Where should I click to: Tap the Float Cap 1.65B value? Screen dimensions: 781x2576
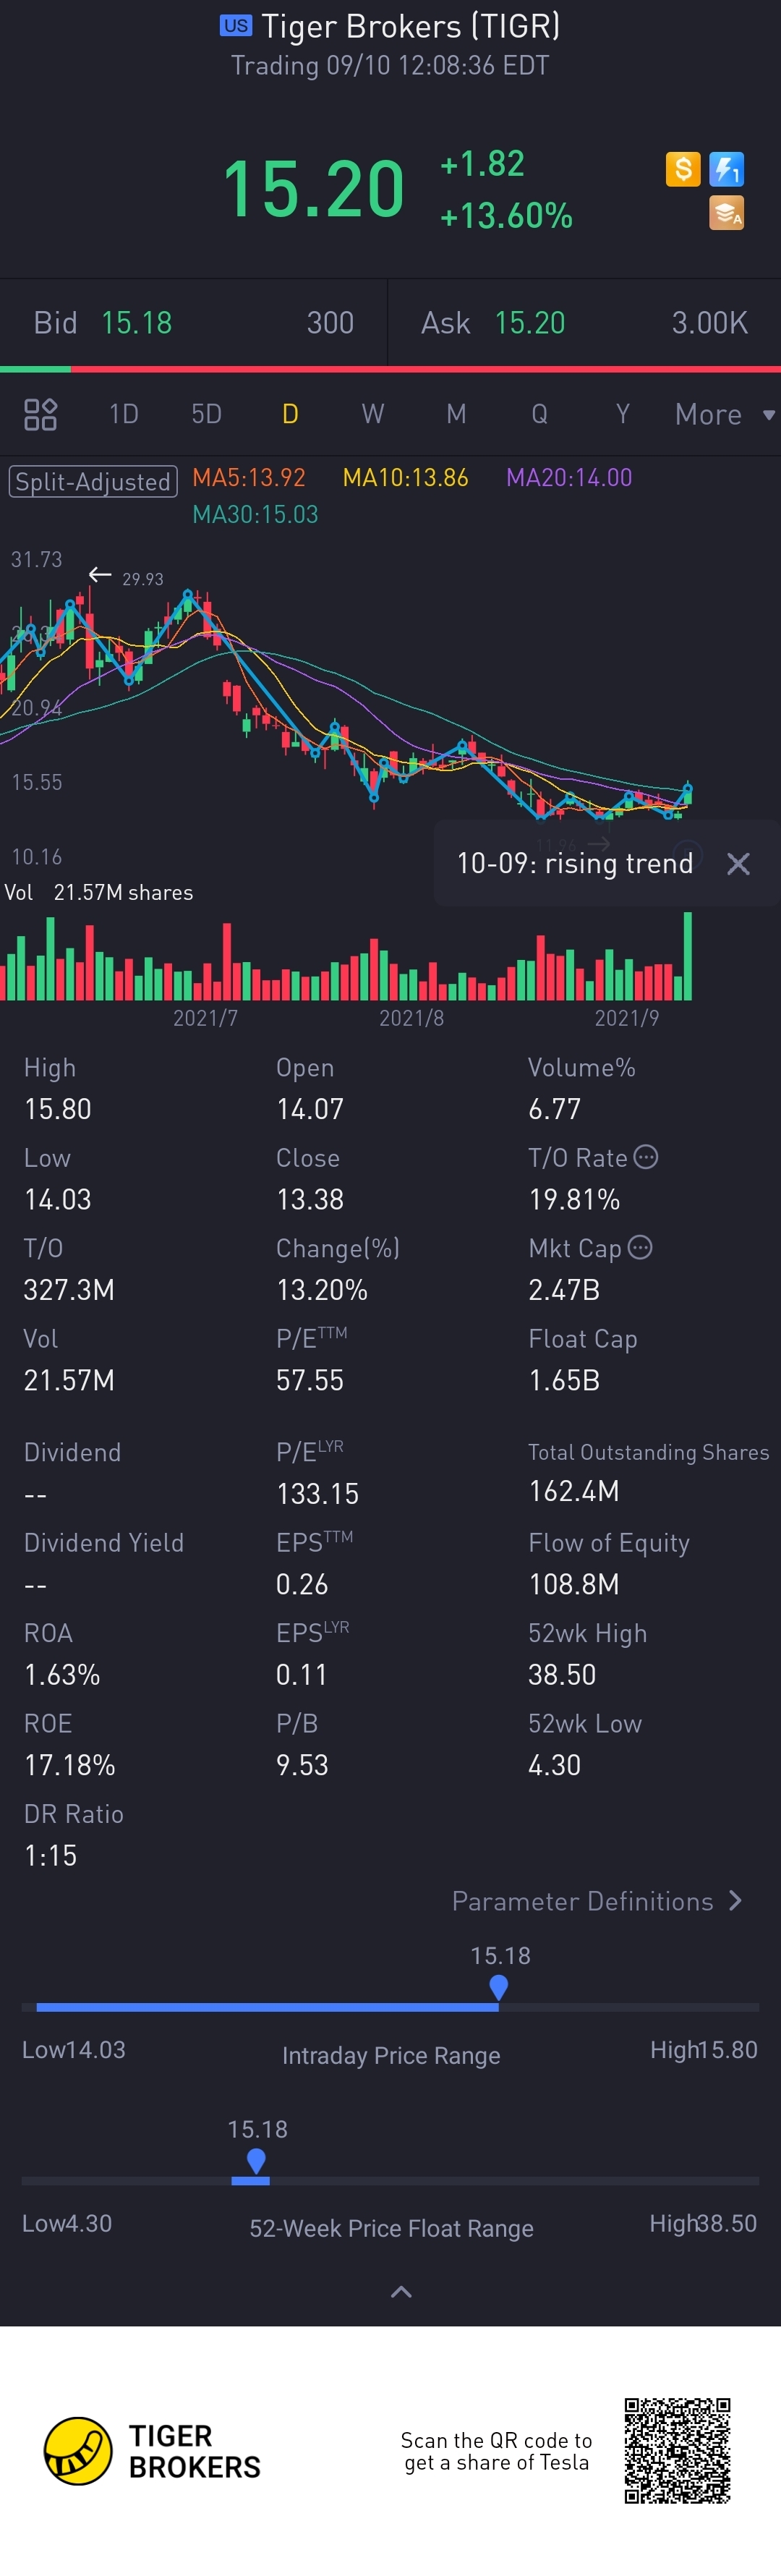pyautogui.click(x=564, y=1380)
